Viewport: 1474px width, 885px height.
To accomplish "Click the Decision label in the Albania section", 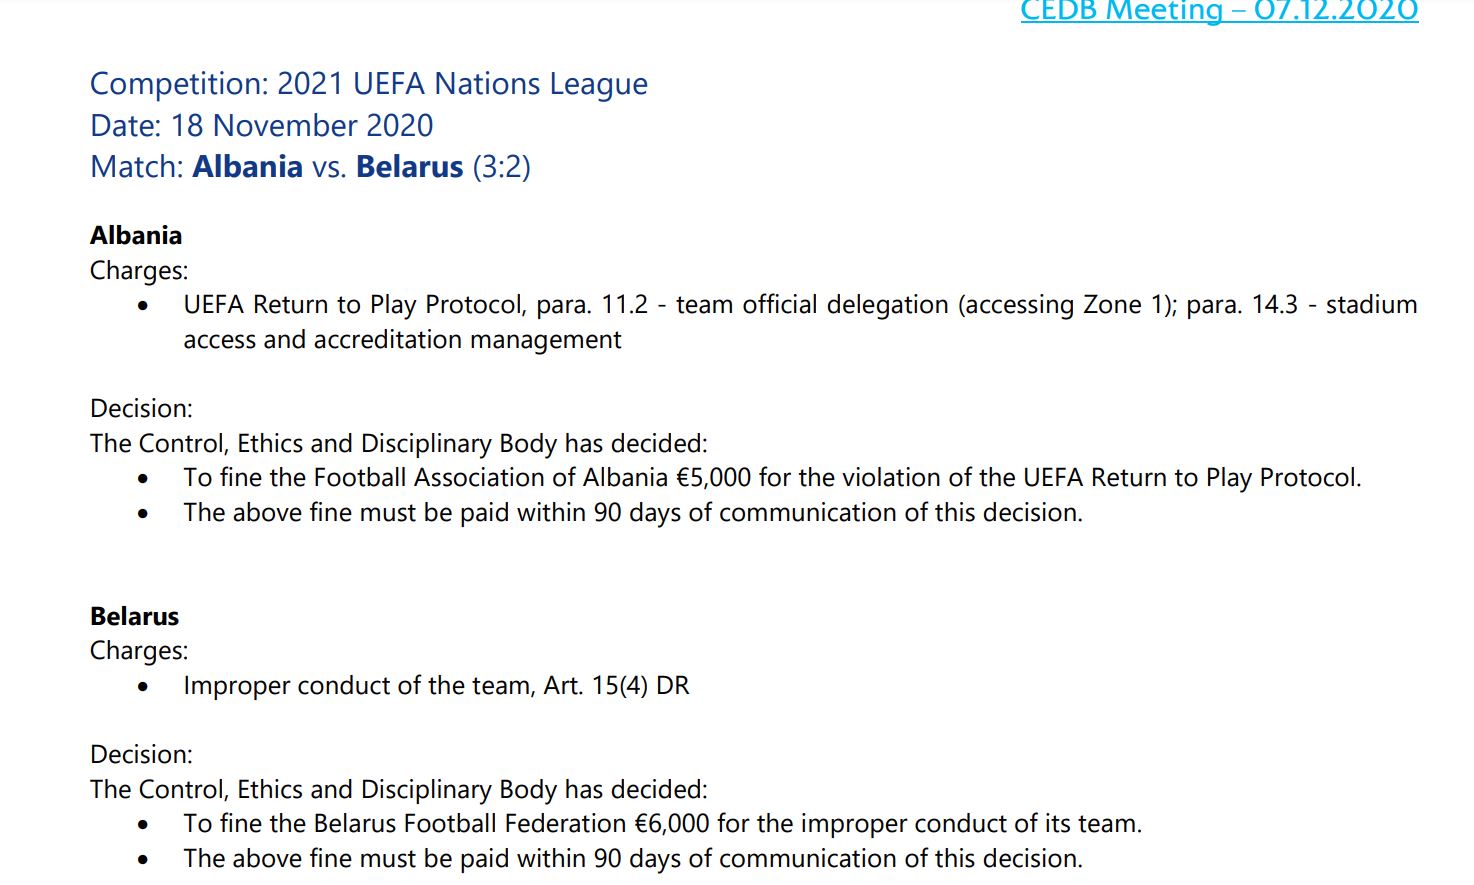I will click(x=141, y=409).
